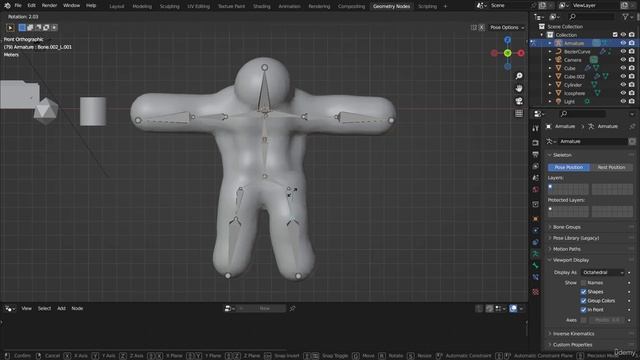
Task: Open the Object Data armature tab icon
Action: (536, 254)
